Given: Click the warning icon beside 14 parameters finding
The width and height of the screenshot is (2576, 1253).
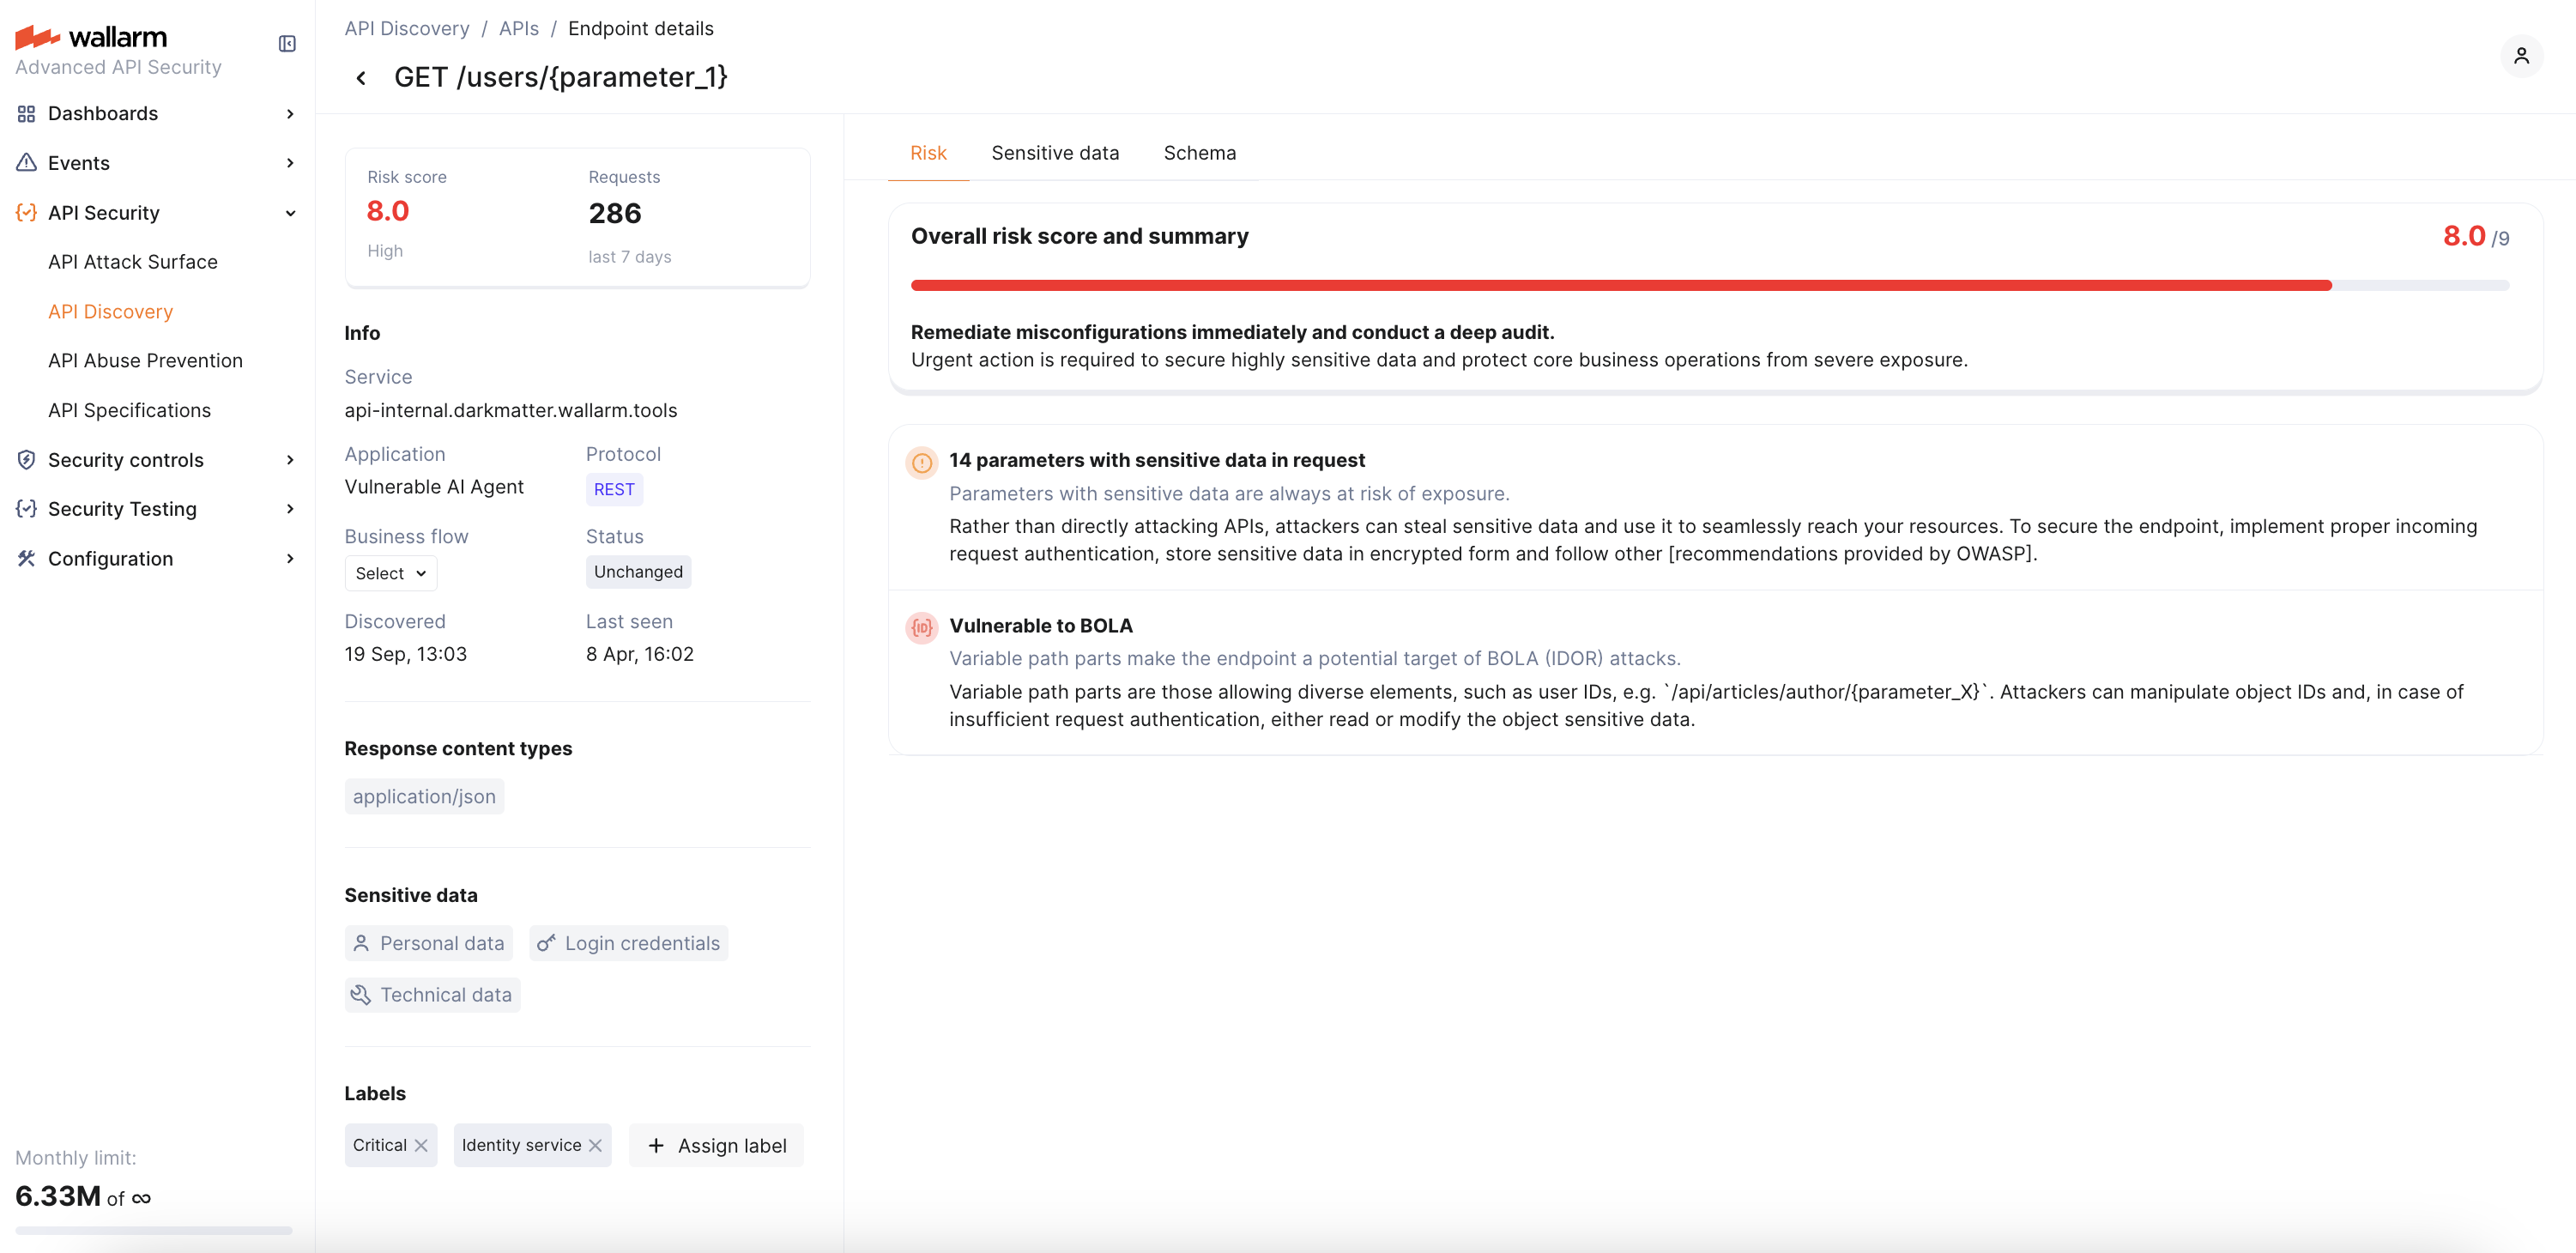Looking at the screenshot, I should [922, 462].
